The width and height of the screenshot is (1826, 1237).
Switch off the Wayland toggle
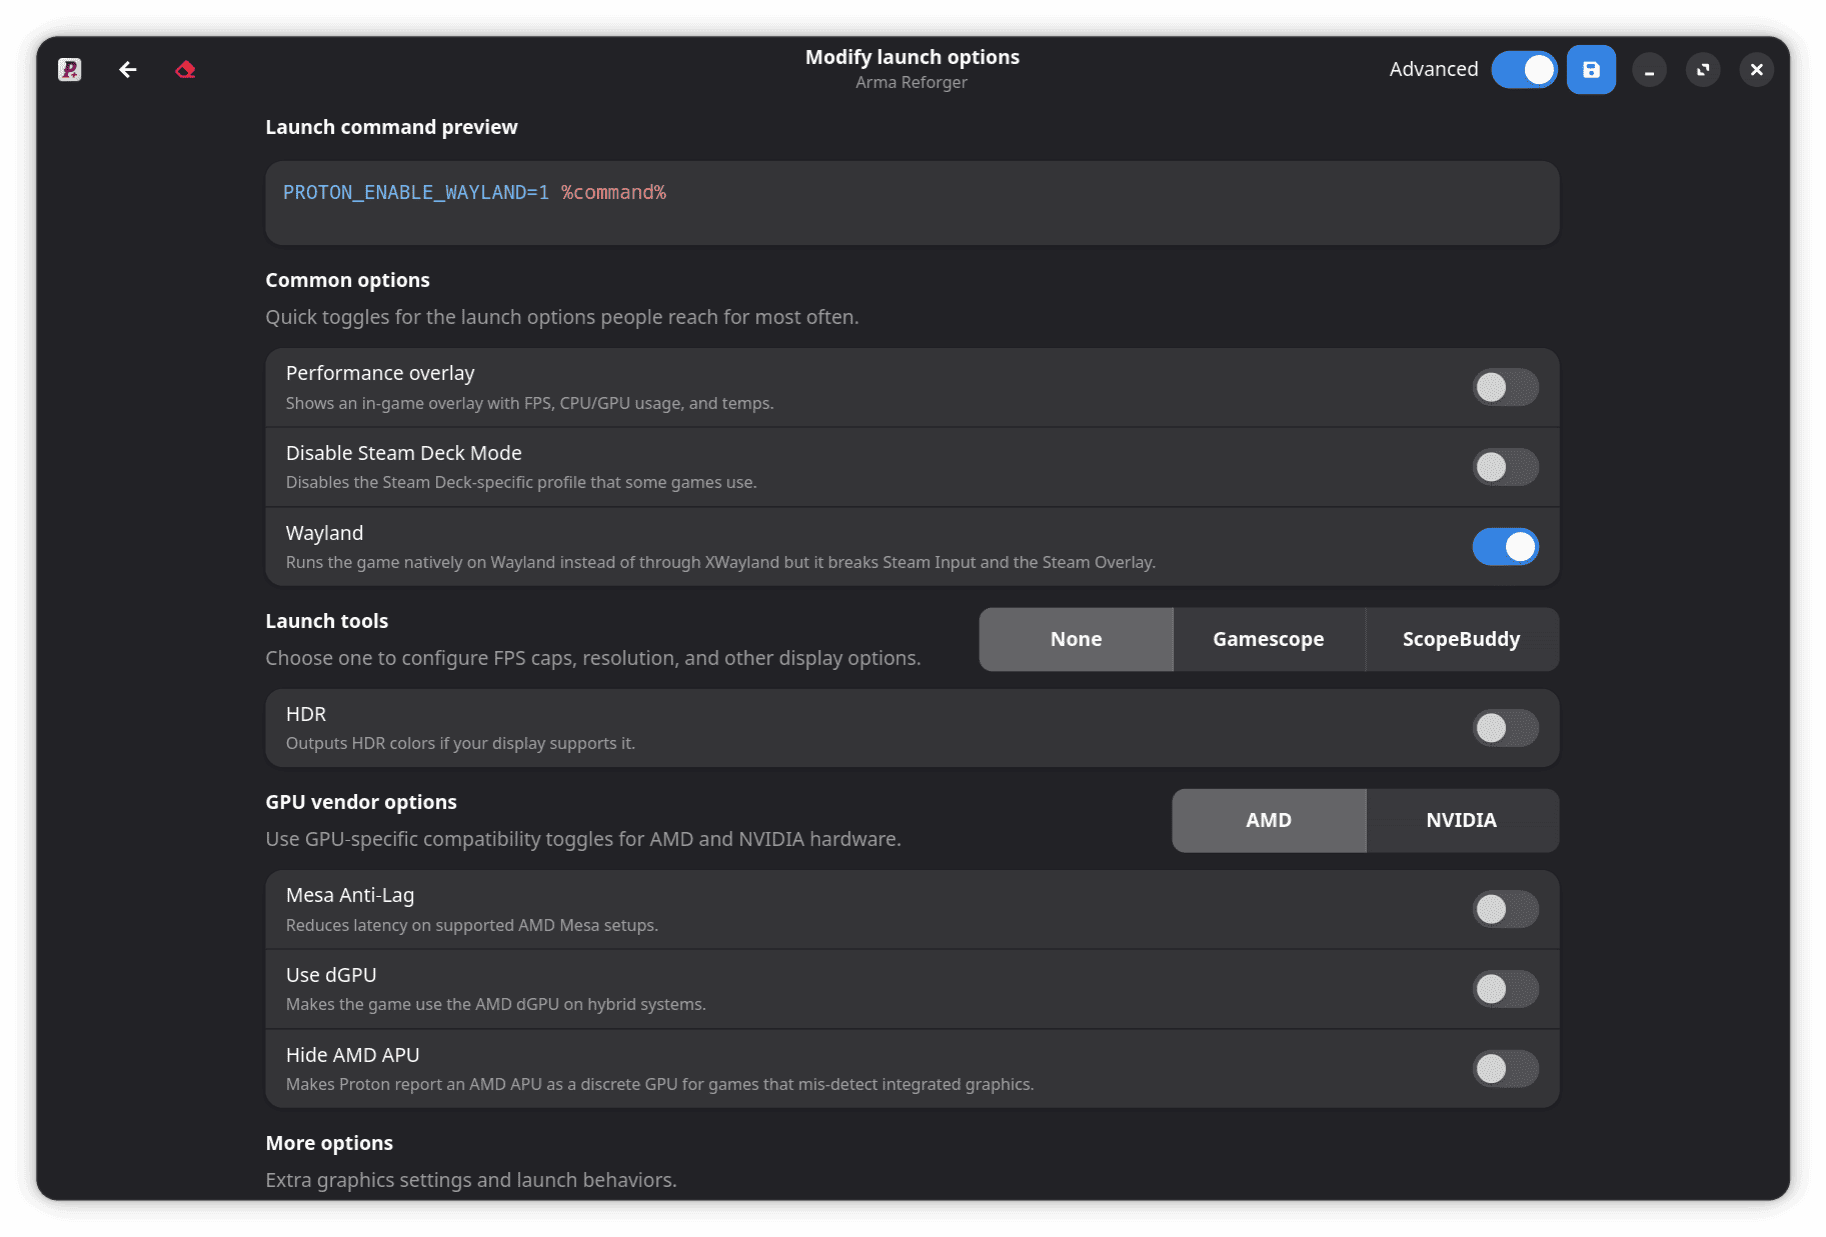[1505, 547]
